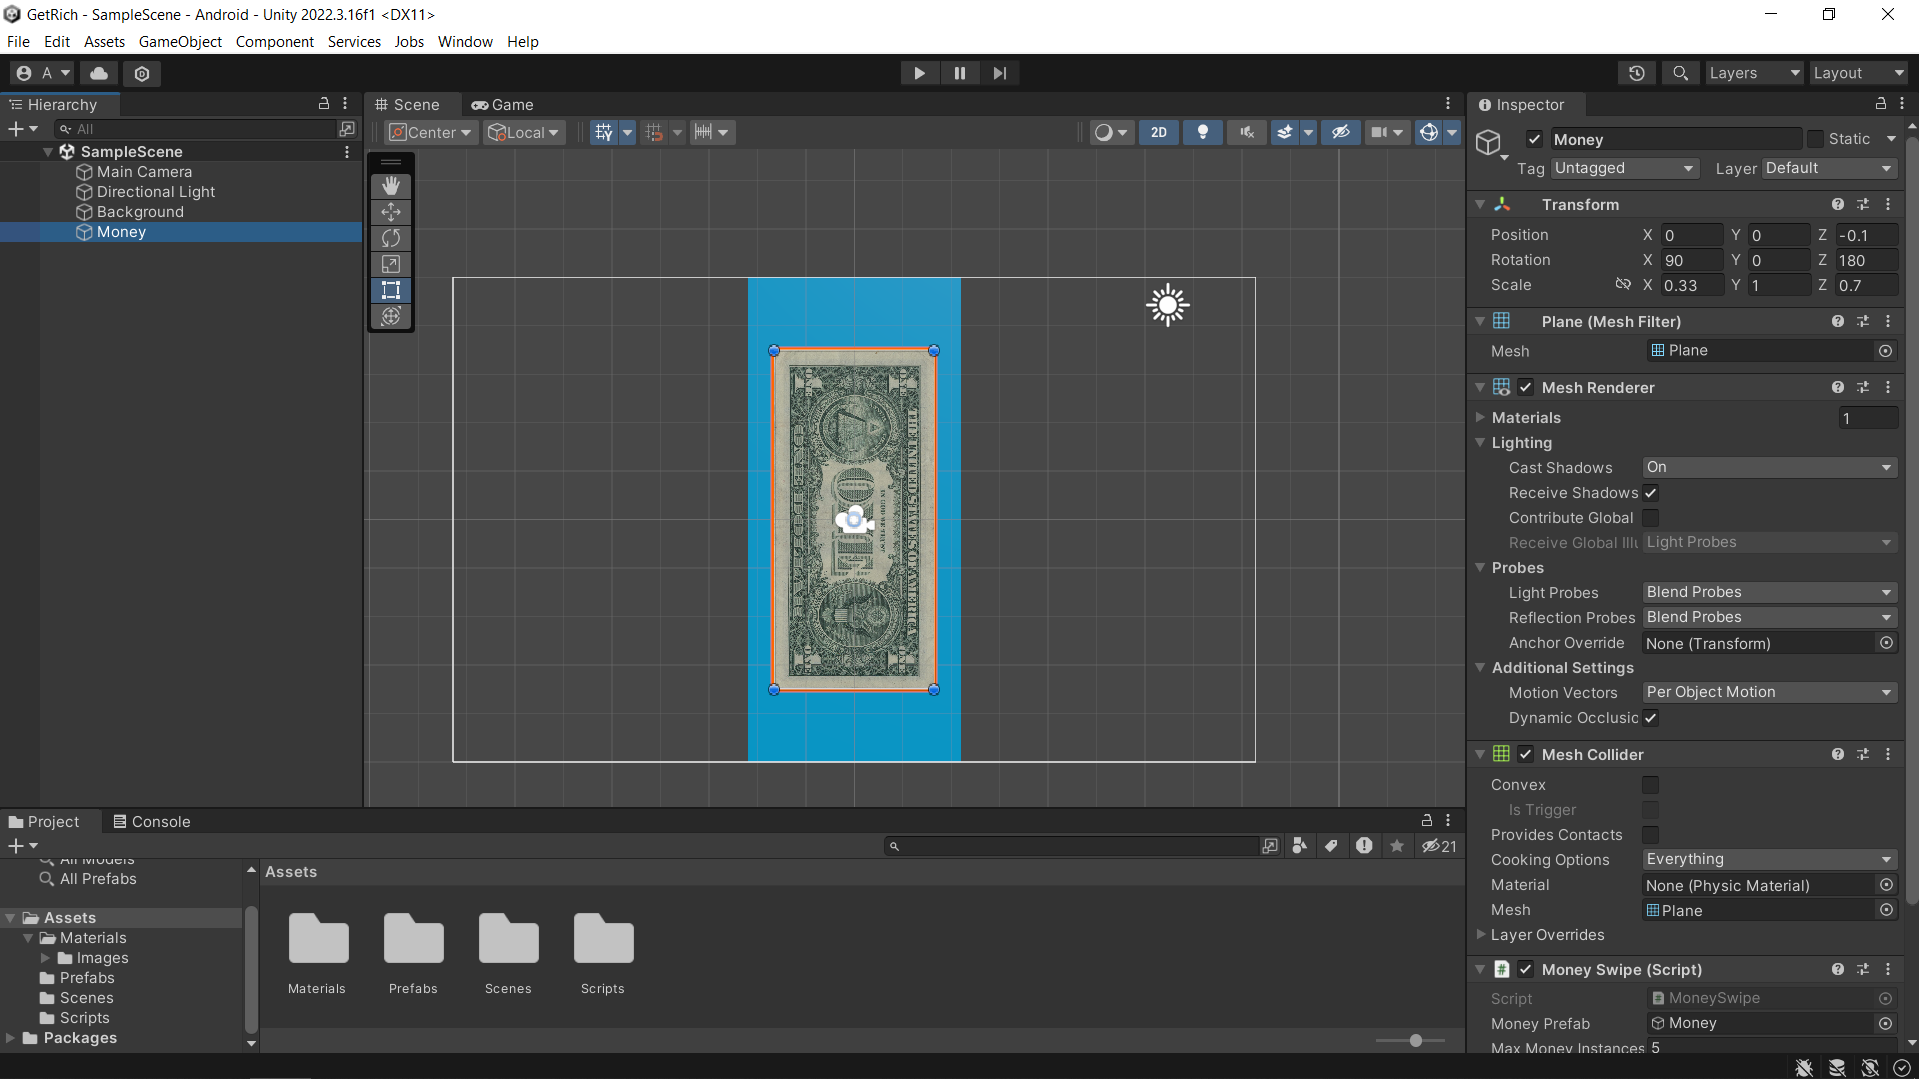Screen dimensions: 1919x1079
Task: Select the Move tool
Action: click(391, 212)
